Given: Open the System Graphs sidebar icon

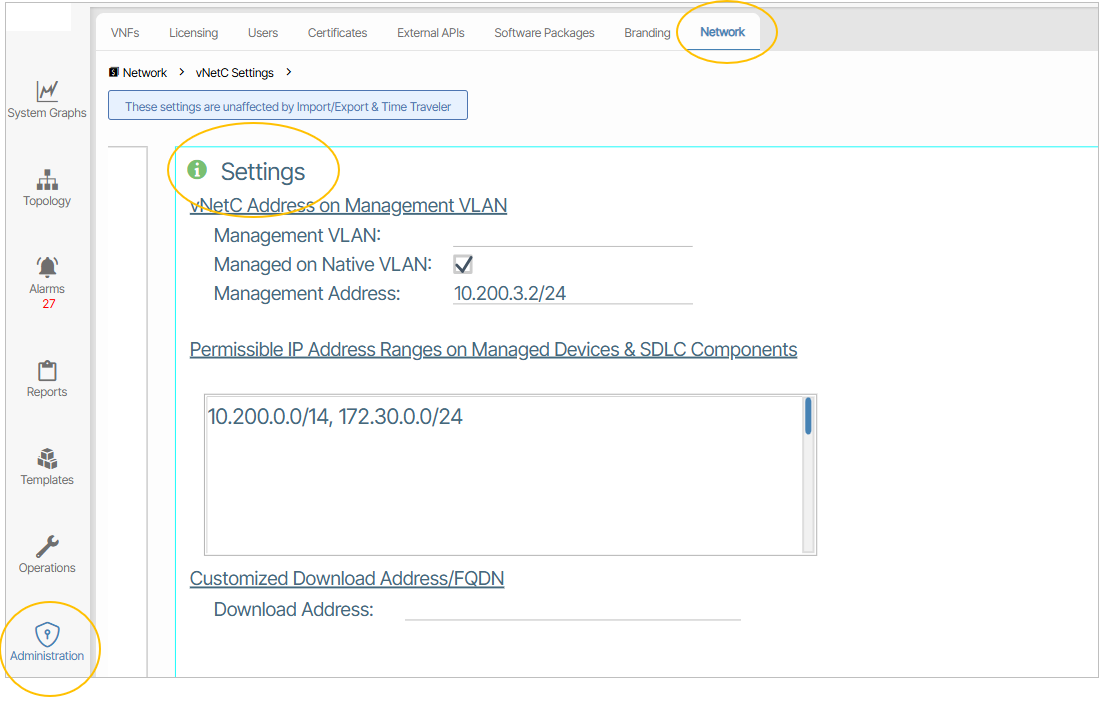Looking at the screenshot, I should pos(47,92).
